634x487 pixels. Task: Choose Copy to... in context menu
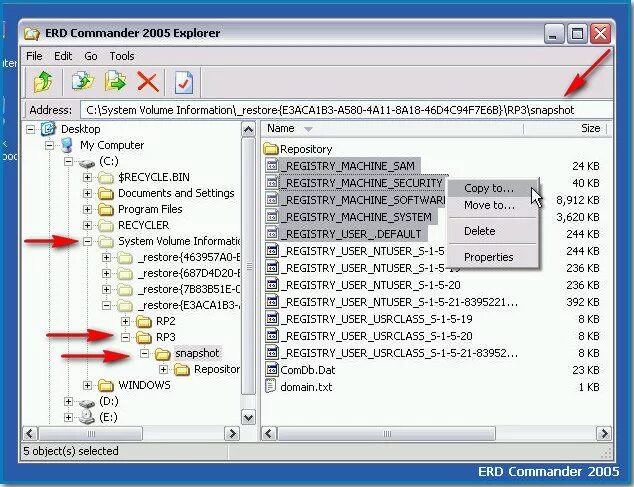(493, 188)
